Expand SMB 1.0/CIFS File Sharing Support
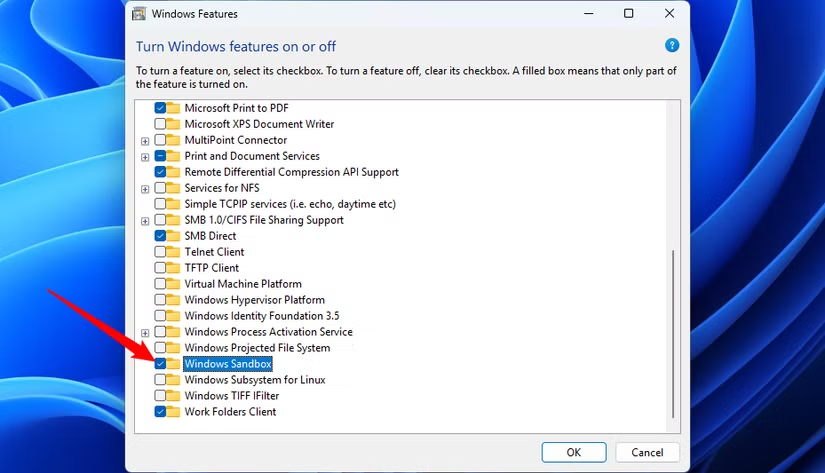Viewport: 825px width, 473px height. pos(146,220)
